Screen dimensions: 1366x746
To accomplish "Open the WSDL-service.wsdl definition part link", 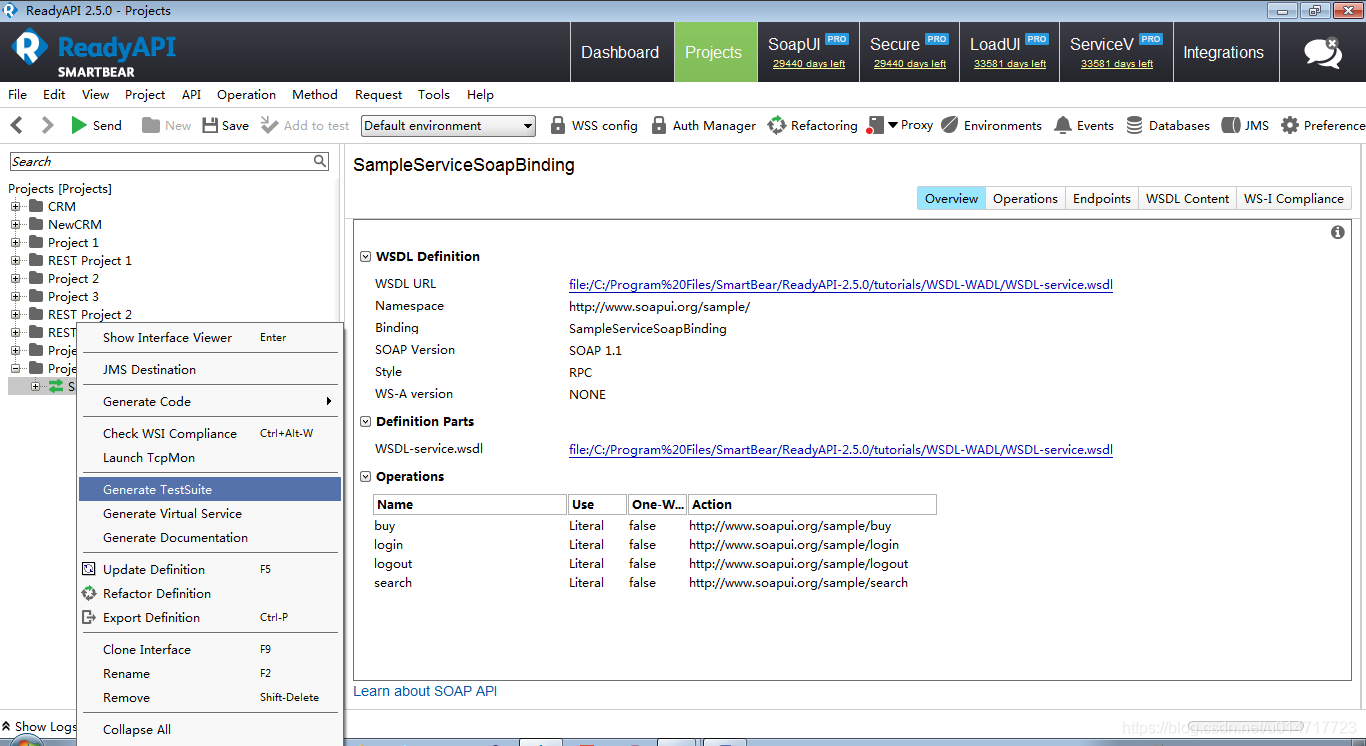I will click(841, 450).
